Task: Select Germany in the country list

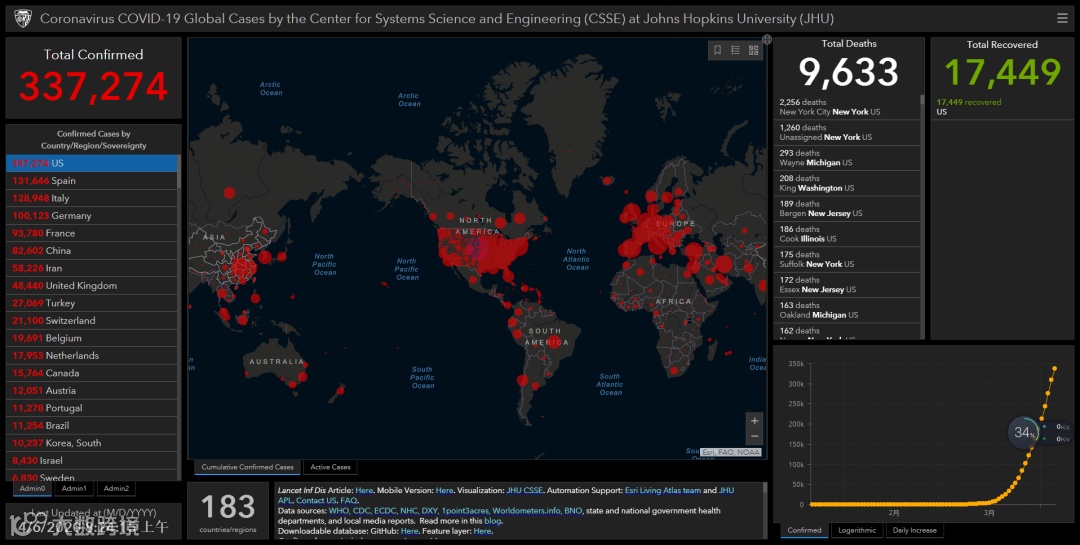Action: pos(92,216)
